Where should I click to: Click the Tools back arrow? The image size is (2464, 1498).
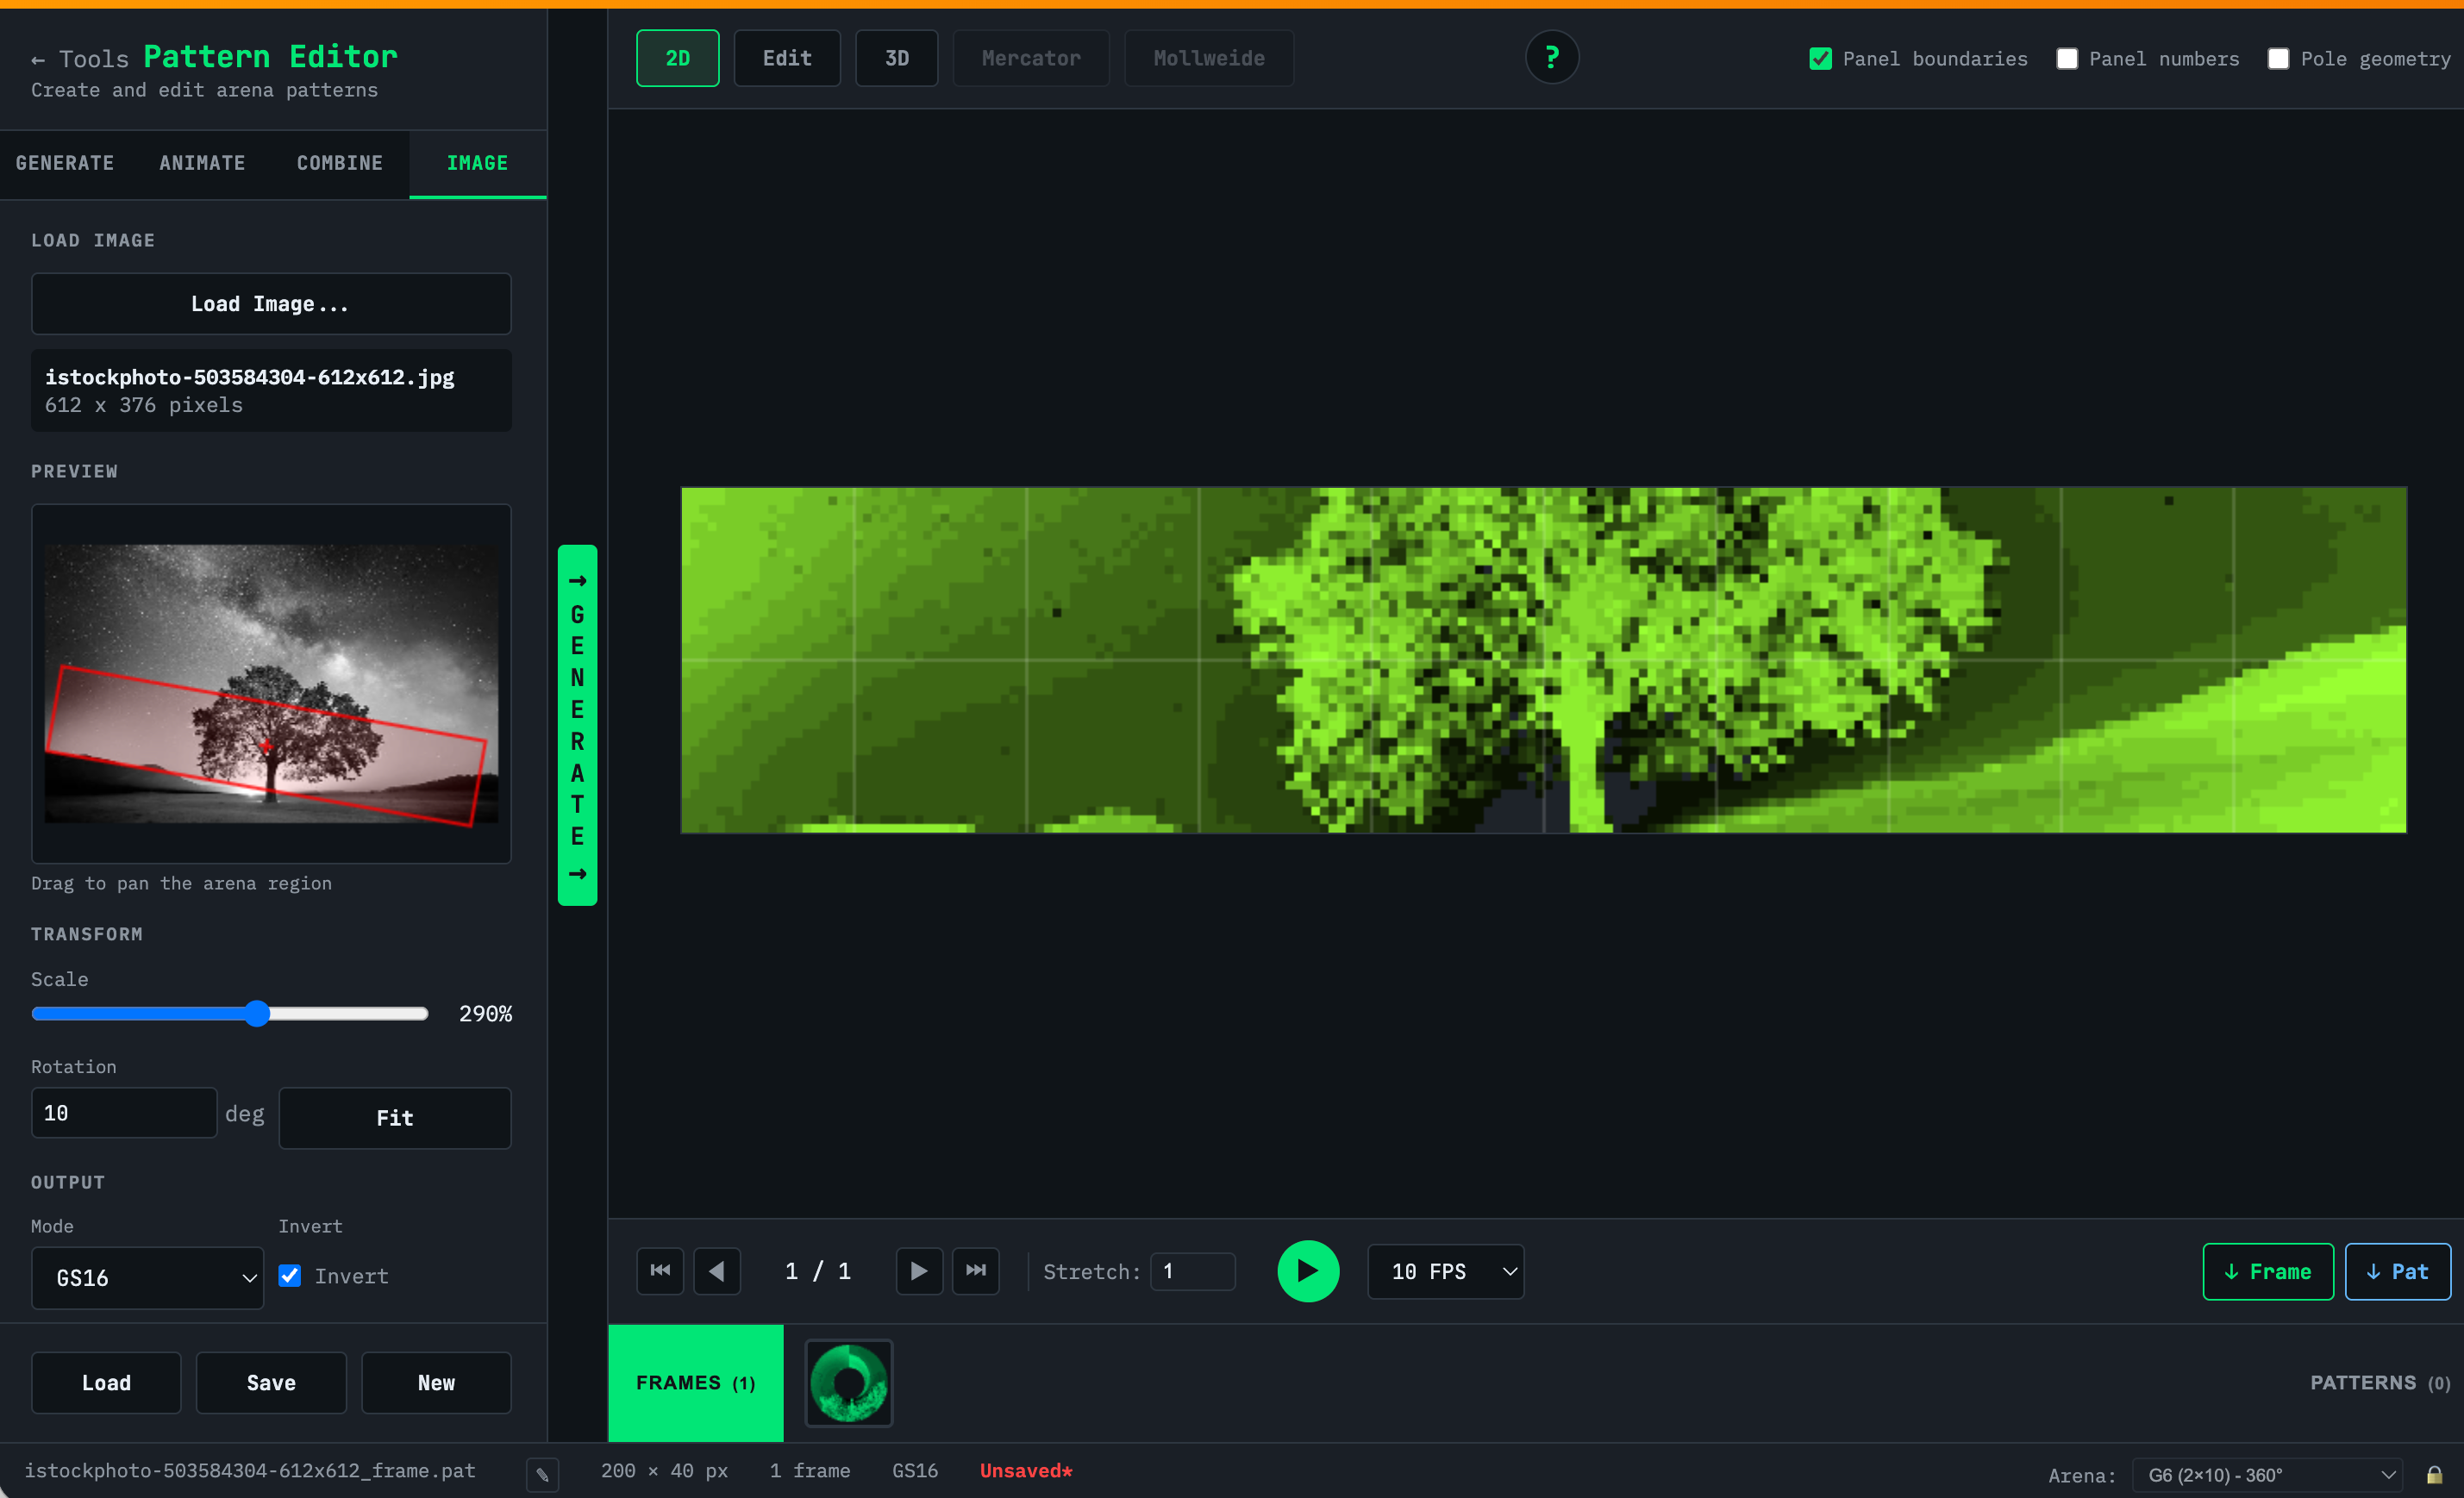pos(38,60)
